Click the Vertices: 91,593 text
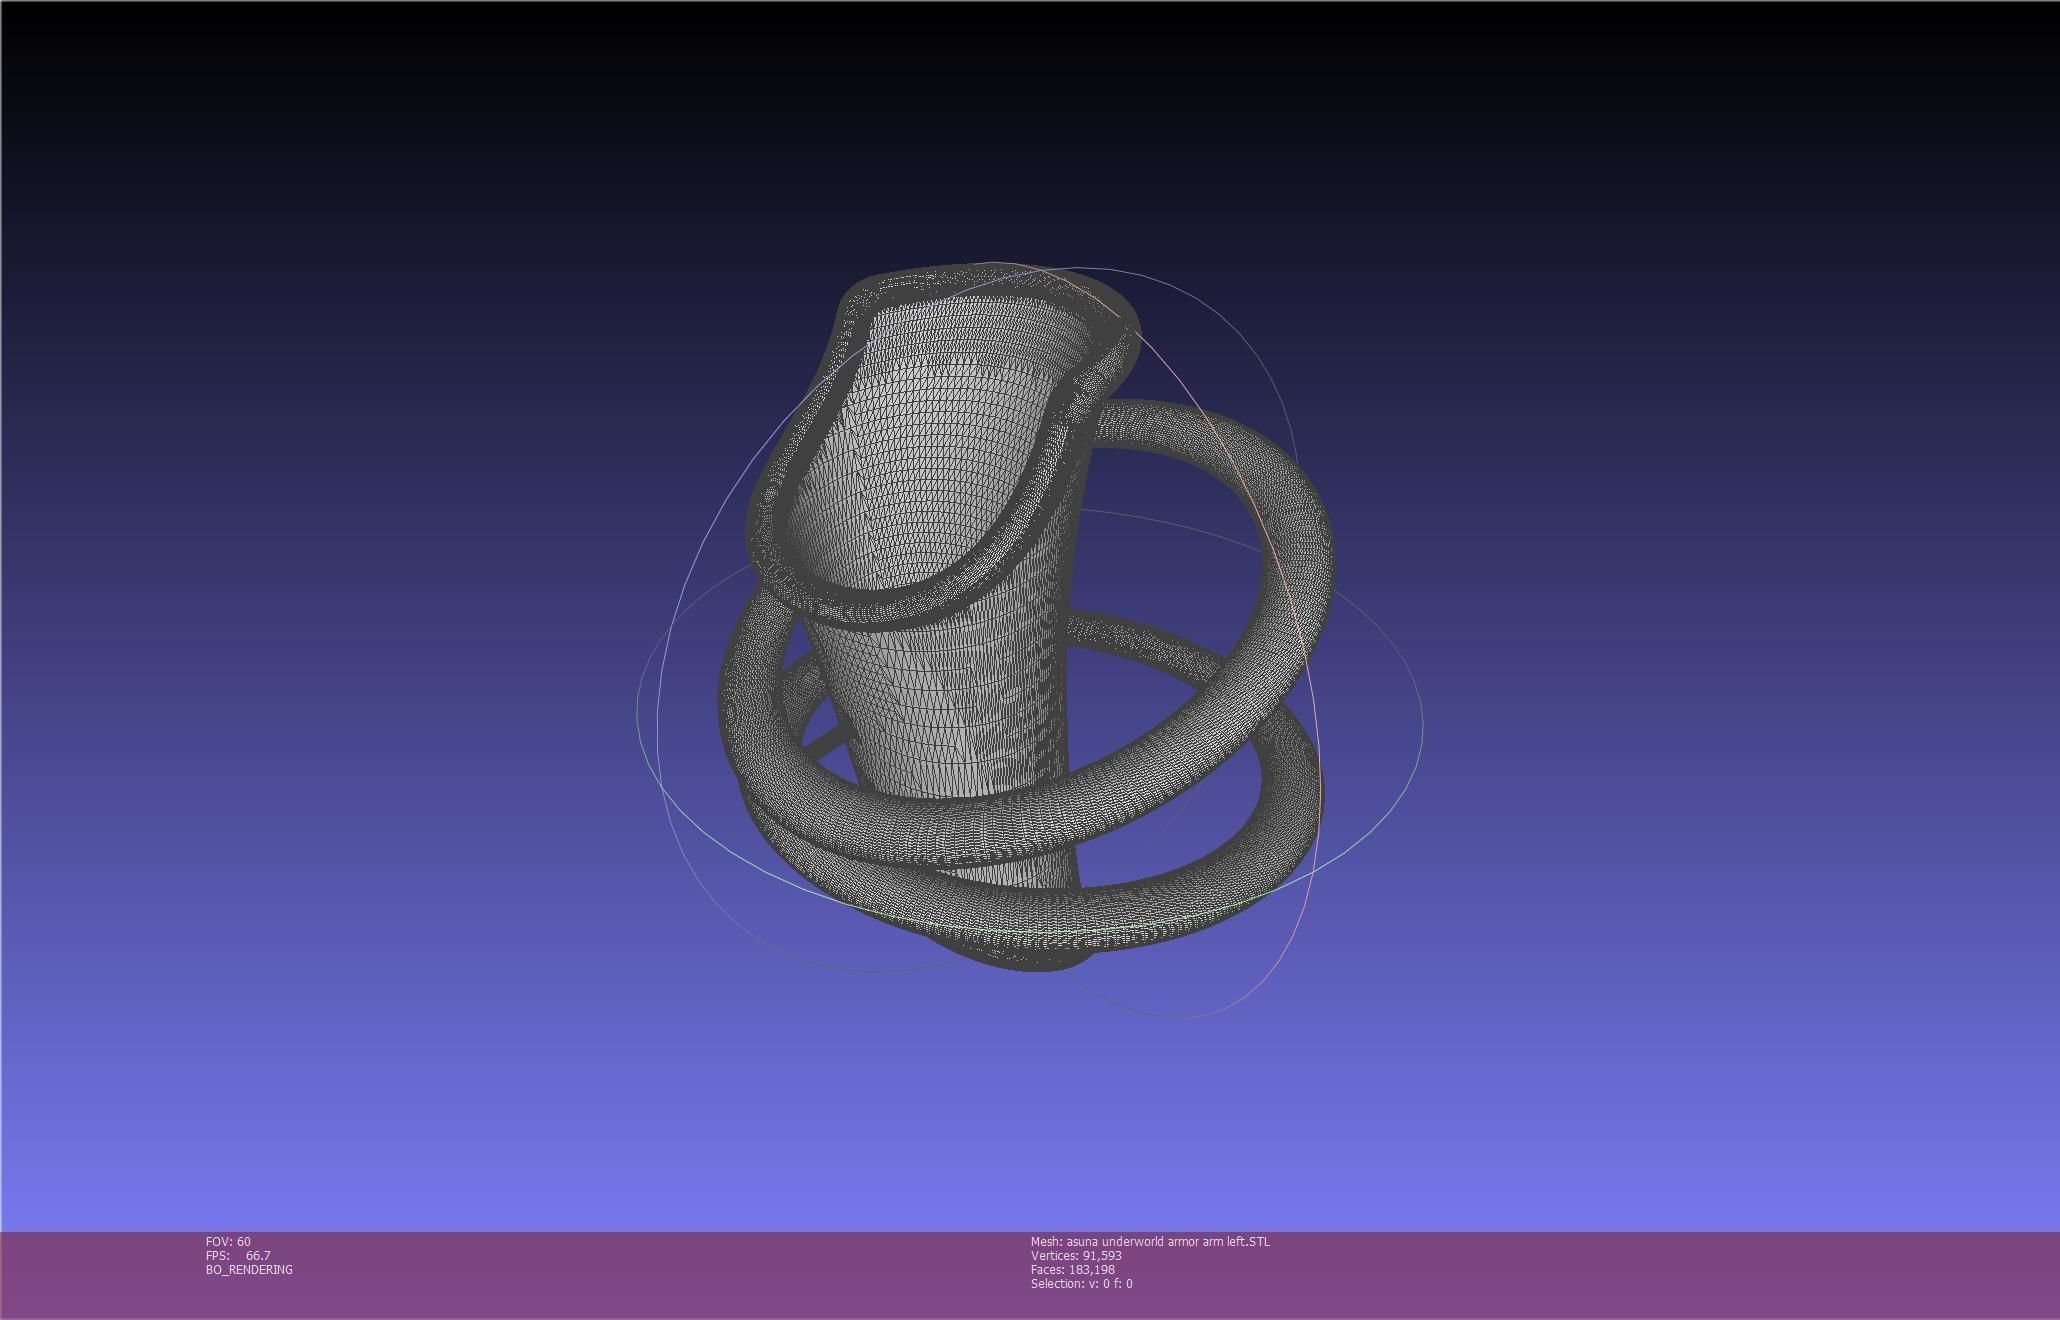2060x1320 pixels. click(1076, 1255)
